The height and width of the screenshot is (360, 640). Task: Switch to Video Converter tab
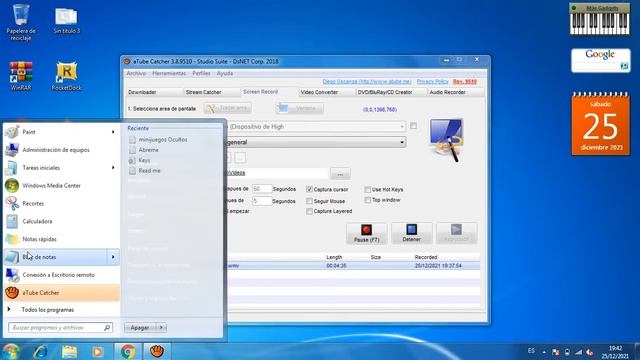pyautogui.click(x=326, y=92)
